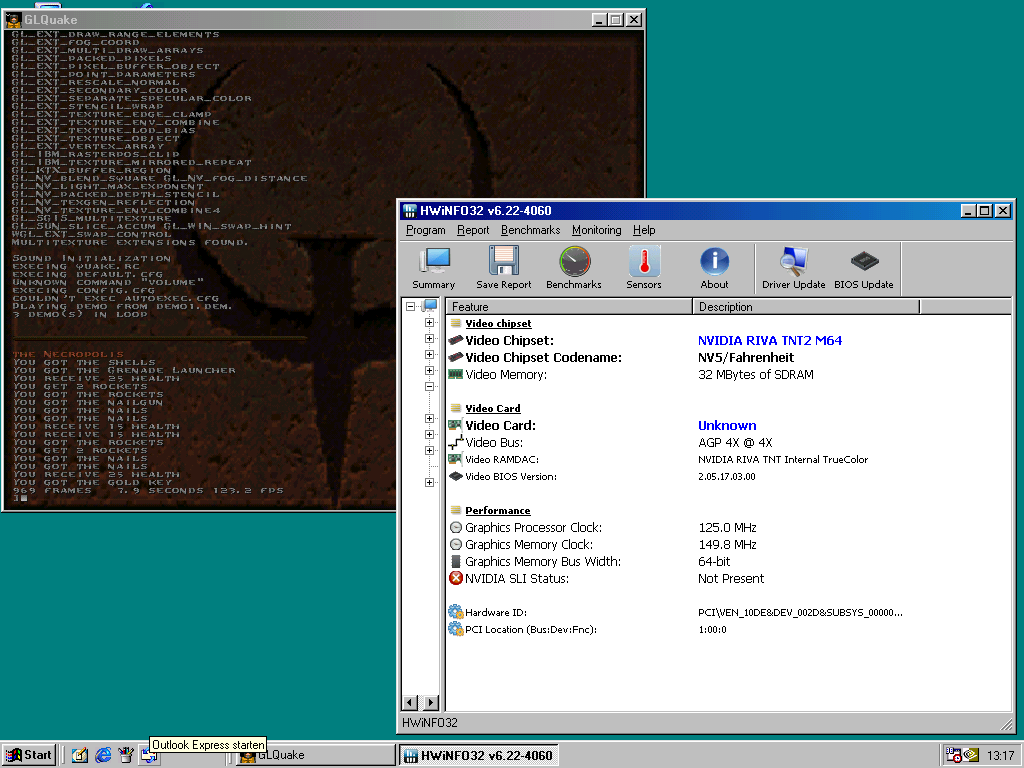Select the 2.05.17.03.00 BIOS version value
This screenshot has height=768, width=1024.
click(727, 476)
